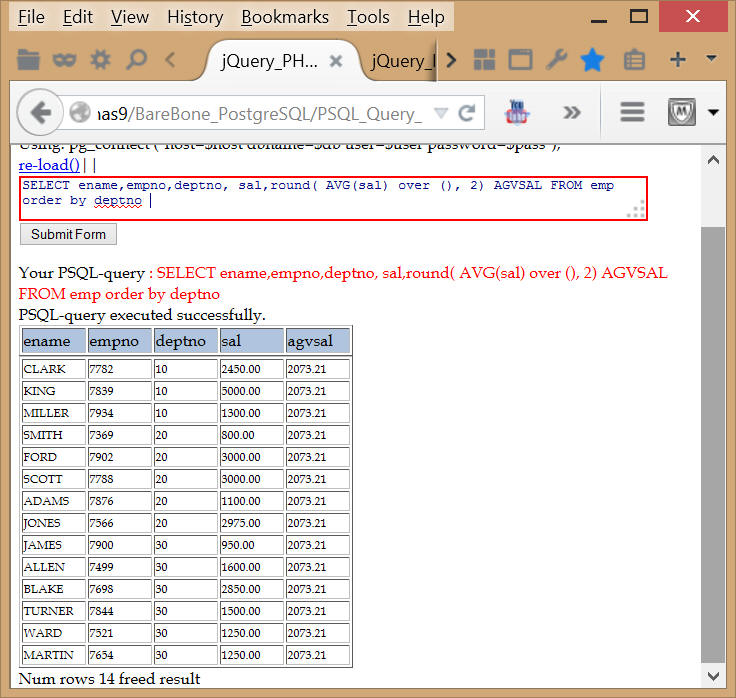Screen dimensions: 736x698
Task: Click the SCOTT name cell
Action: (54, 479)
